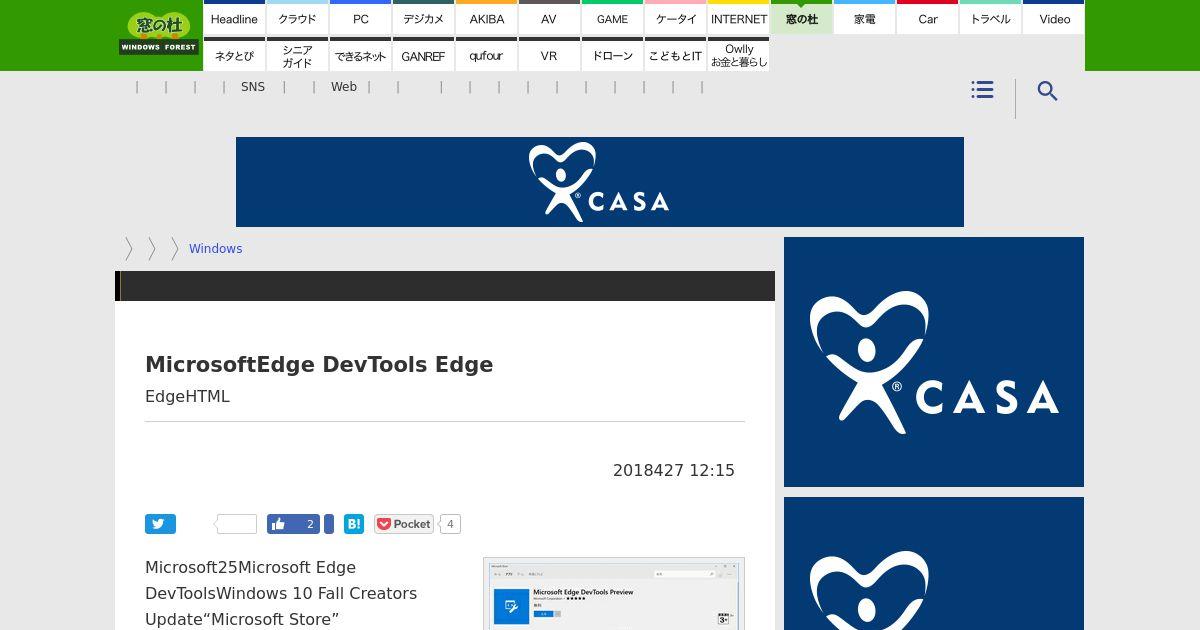Save article to Pocket
Image resolution: width=1200 pixels, height=630 pixels.
404,524
